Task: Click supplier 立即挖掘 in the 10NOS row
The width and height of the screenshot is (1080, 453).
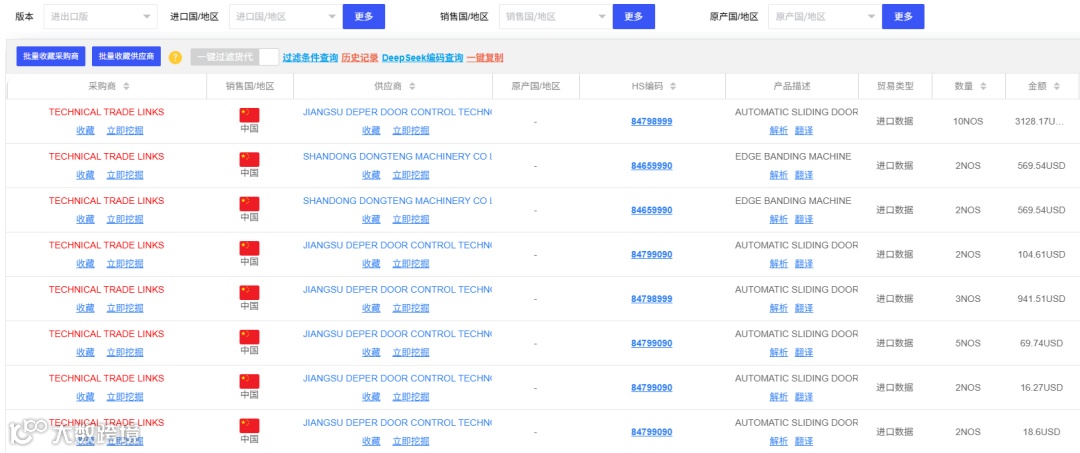Action: pos(411,131)
